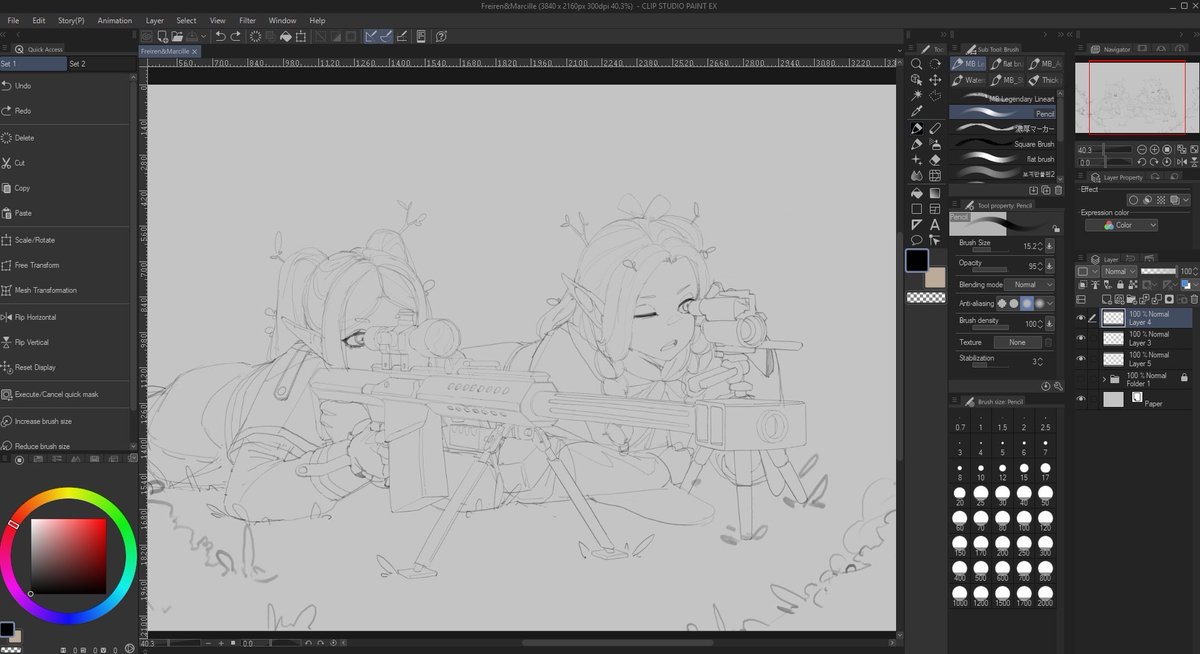Open the layer blend mode Normal dropdown

click(x=1118, y=271)
